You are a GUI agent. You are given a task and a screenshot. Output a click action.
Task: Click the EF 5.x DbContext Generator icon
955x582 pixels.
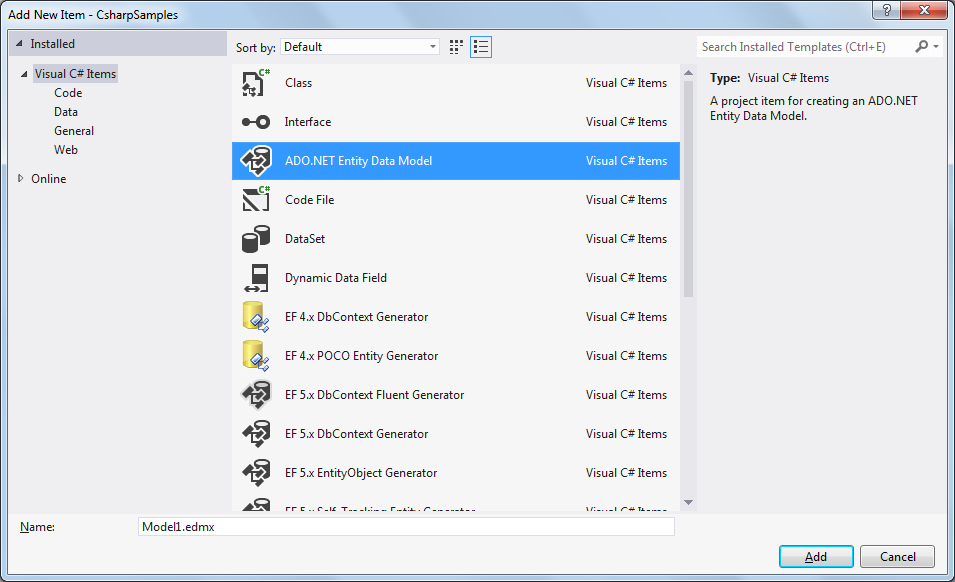256,433
